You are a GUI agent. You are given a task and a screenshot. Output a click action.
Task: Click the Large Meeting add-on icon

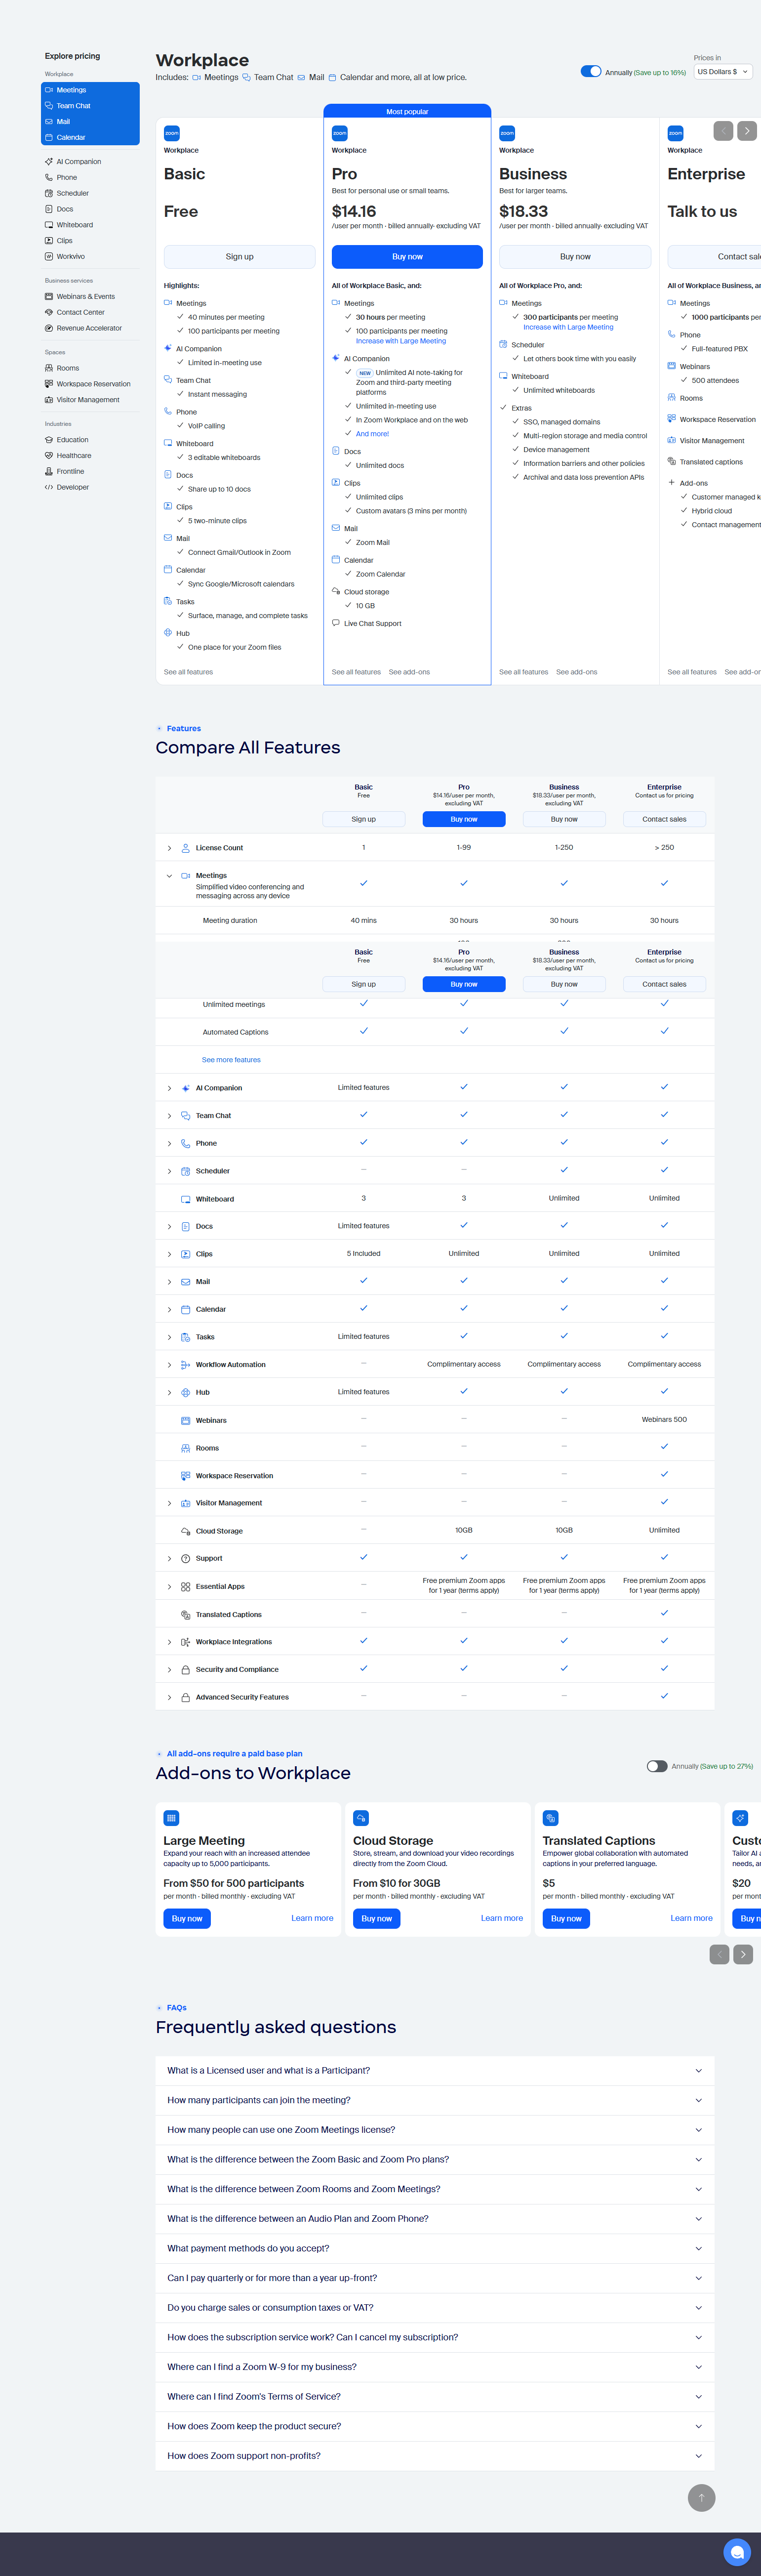click(x=172, y=1818)
